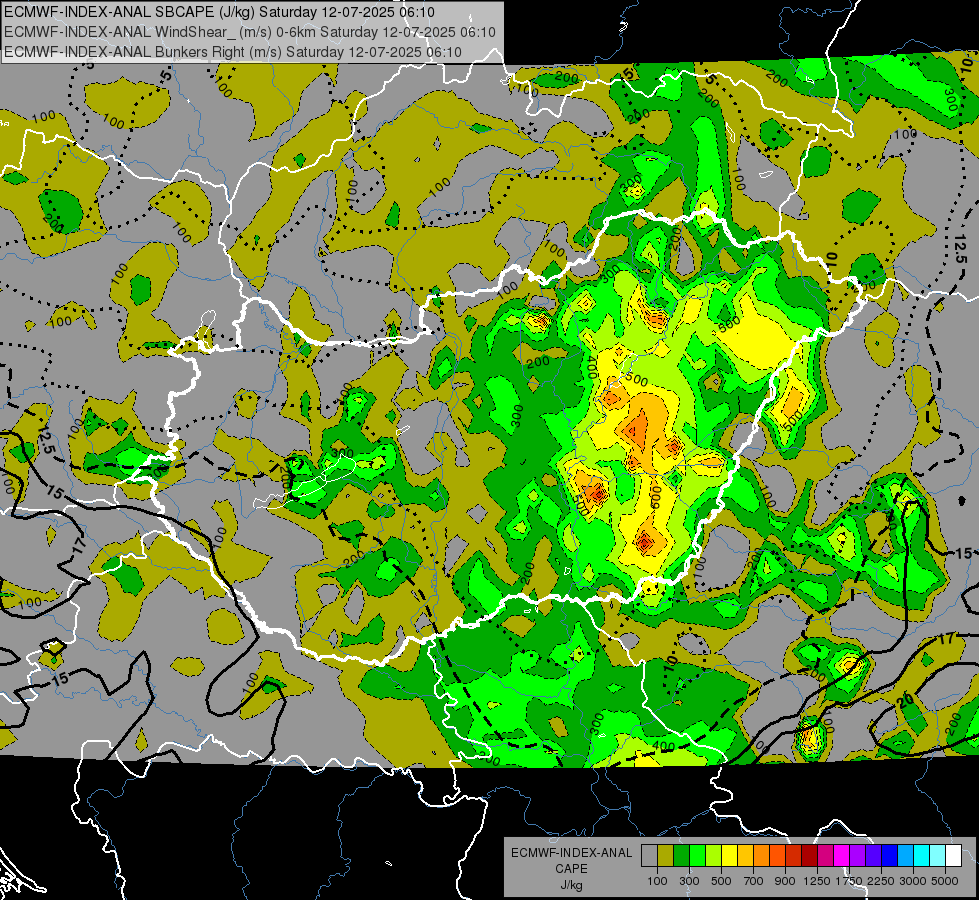
Task: Click the legend value 500
Action: pos(721,881)
